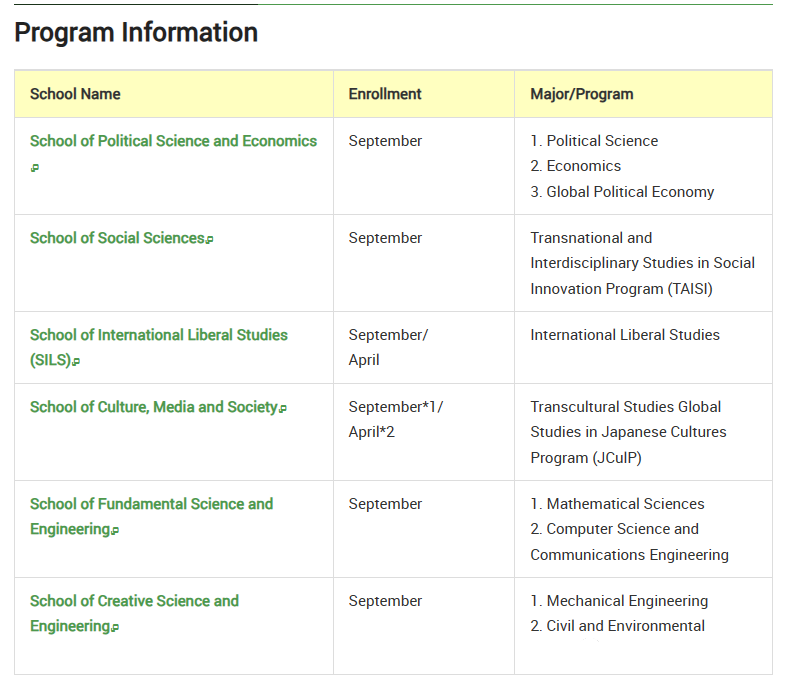Click the School Name column header
The width and height of the screenshot is (793, 686).
pos(75,94)
